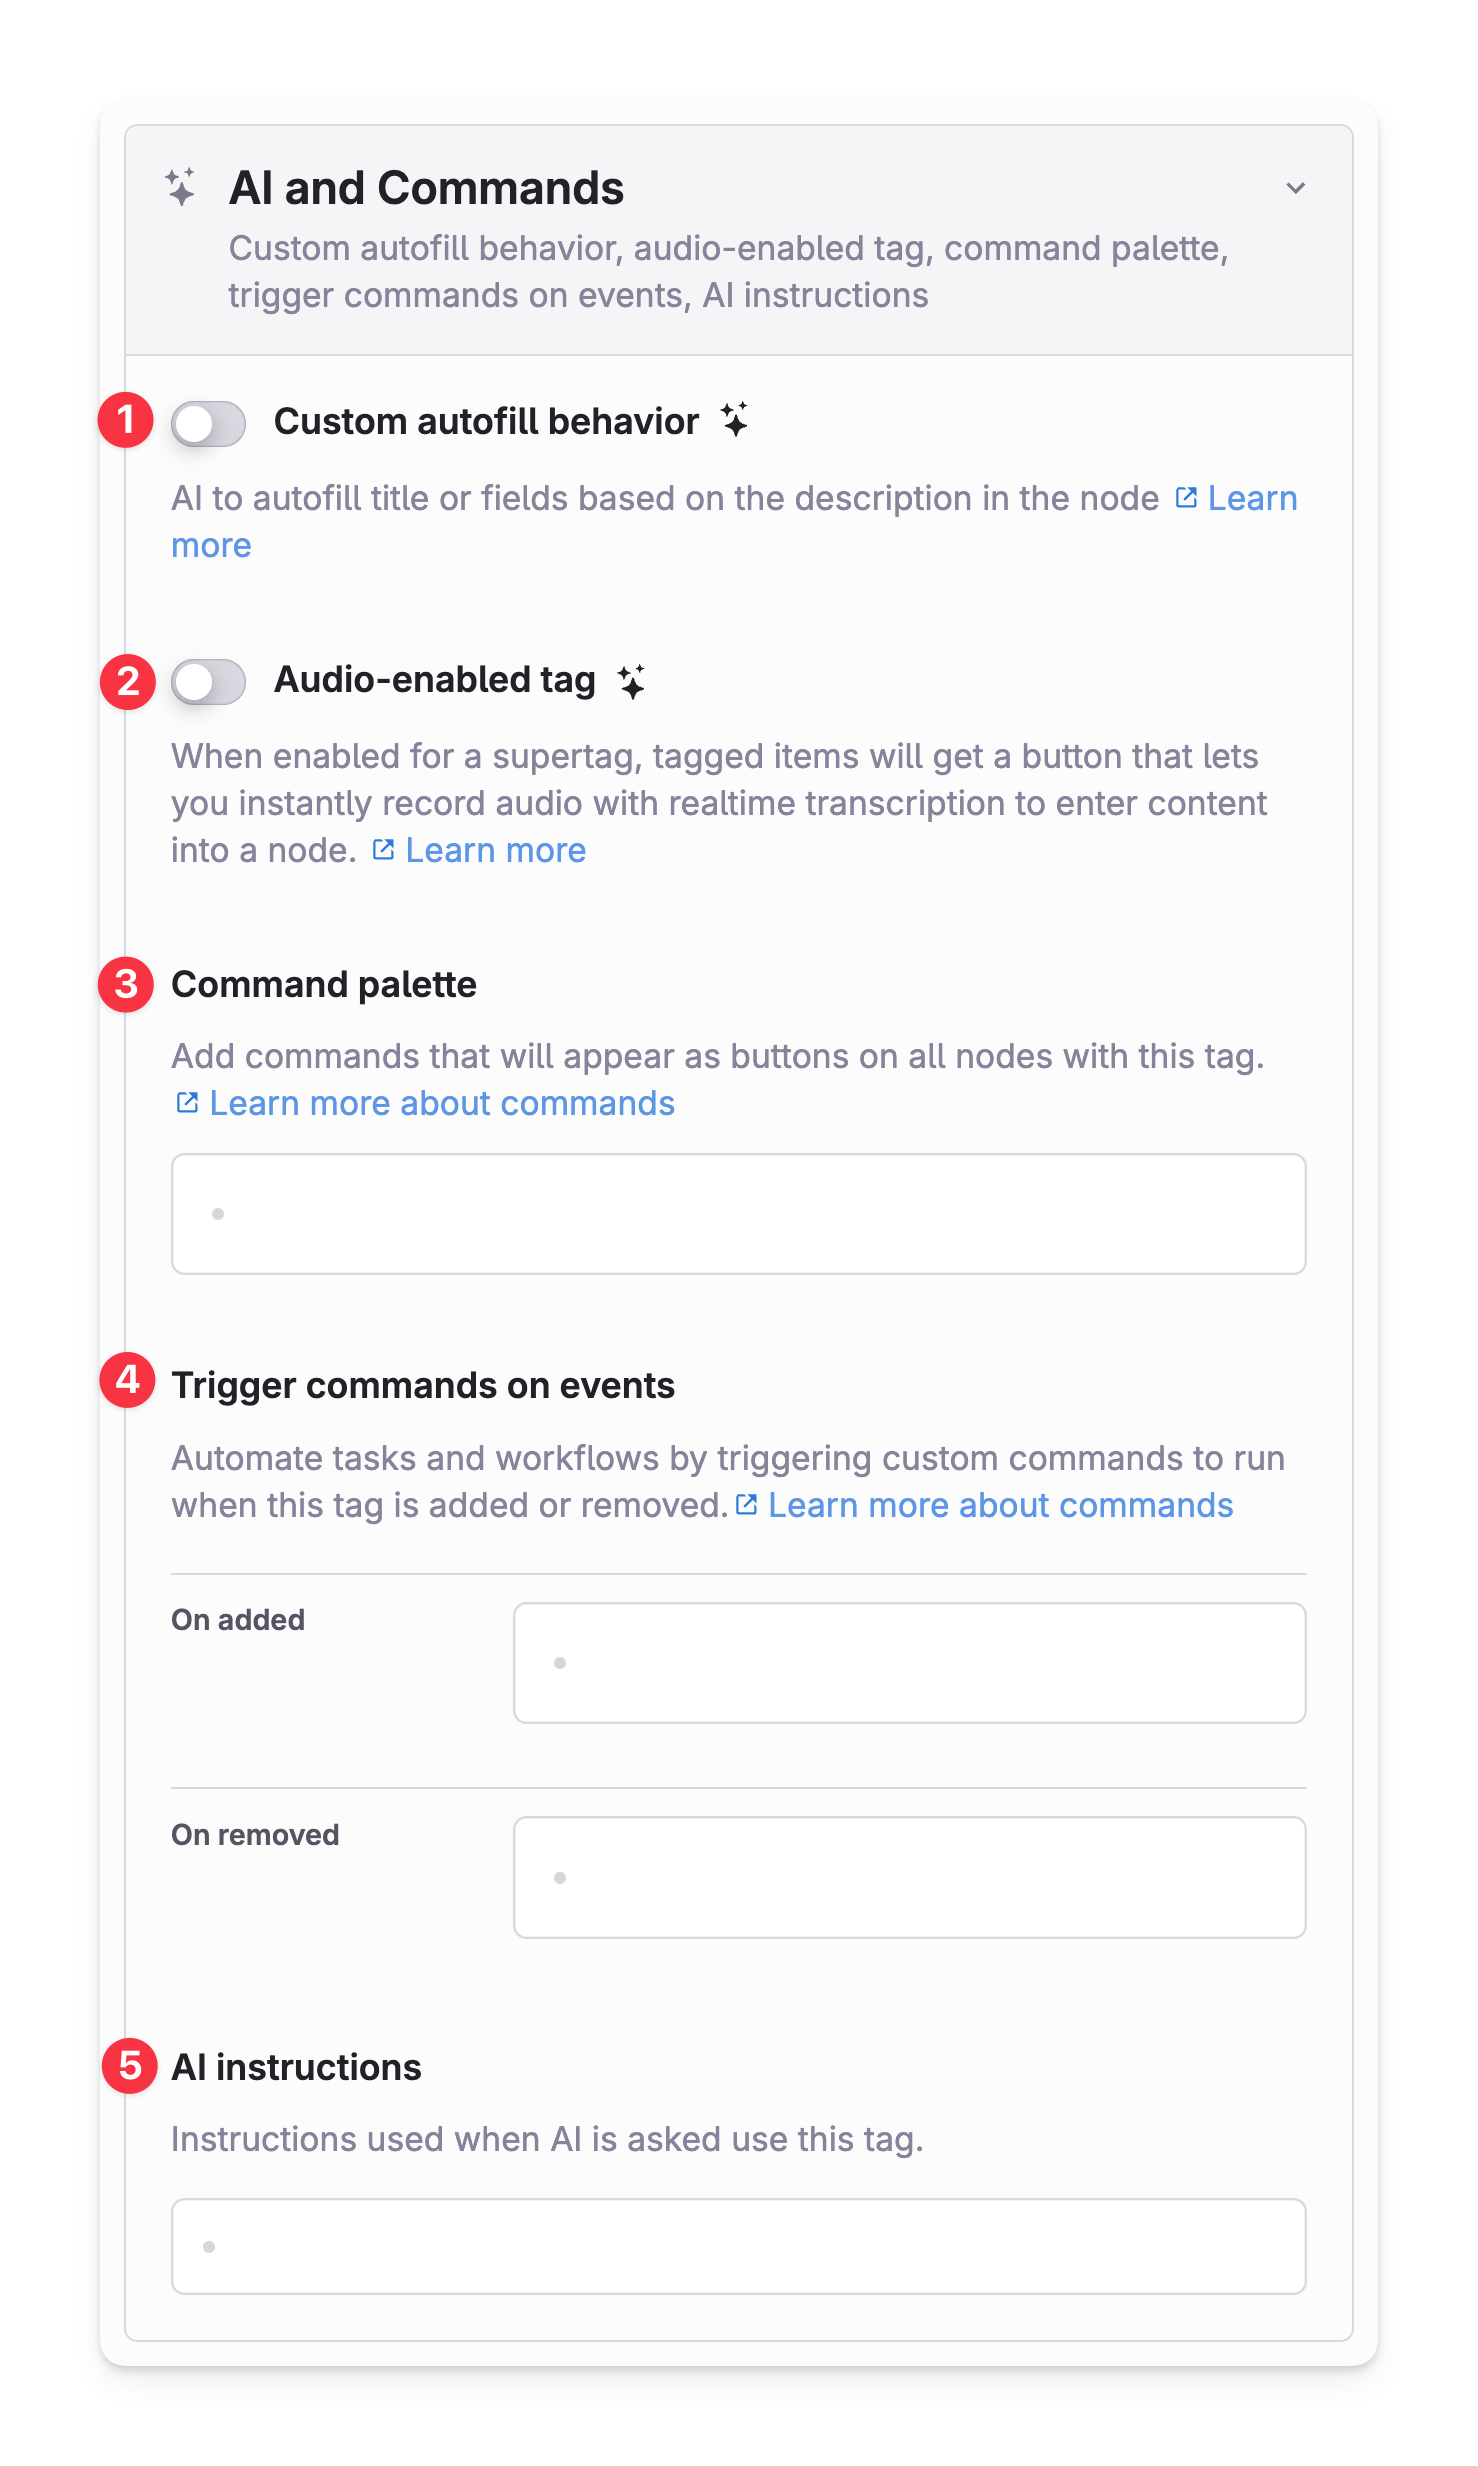
Task: Click external link icon before autofill Learn more
Action: [x=1186, y=498]
